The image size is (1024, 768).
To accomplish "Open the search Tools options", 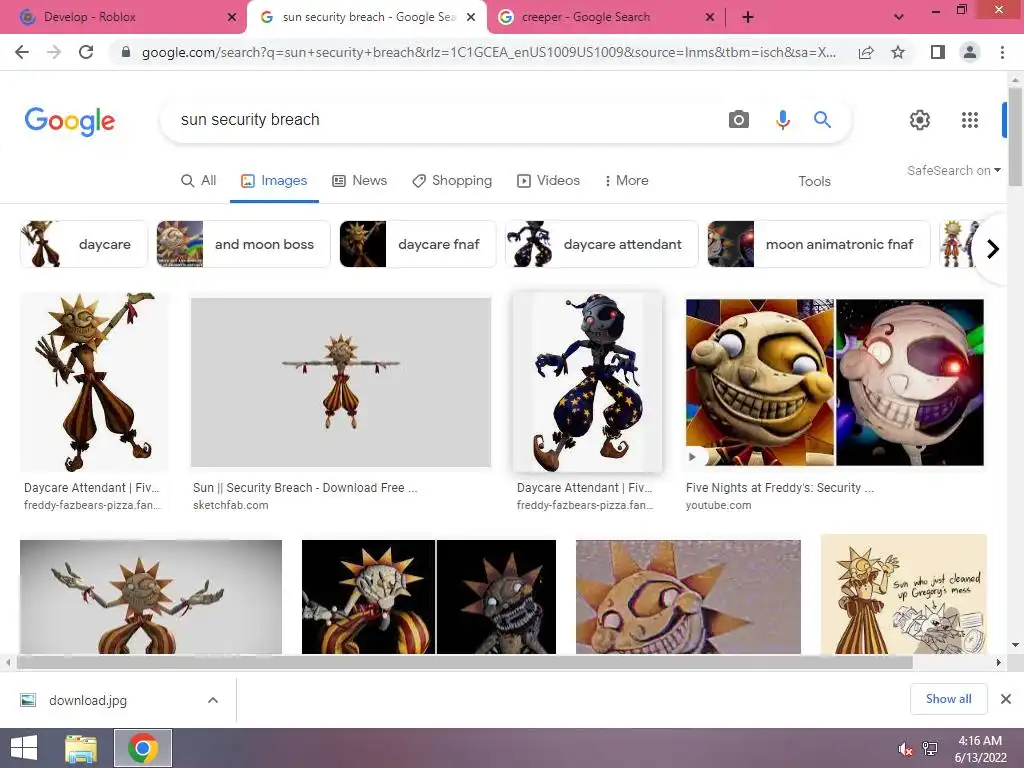I will (814, 182).
